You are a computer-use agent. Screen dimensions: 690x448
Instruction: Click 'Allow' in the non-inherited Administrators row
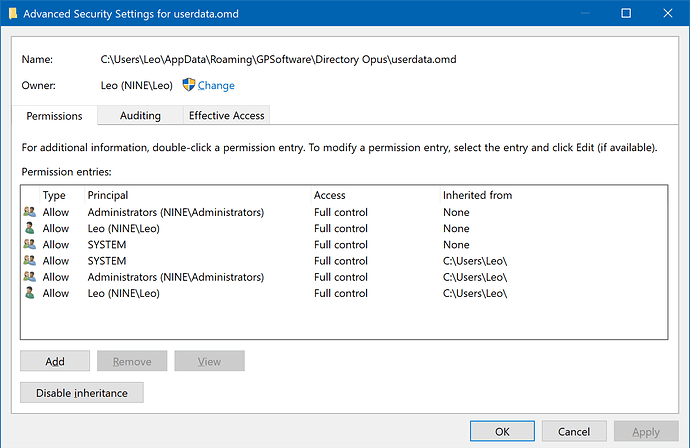[56, 212]
